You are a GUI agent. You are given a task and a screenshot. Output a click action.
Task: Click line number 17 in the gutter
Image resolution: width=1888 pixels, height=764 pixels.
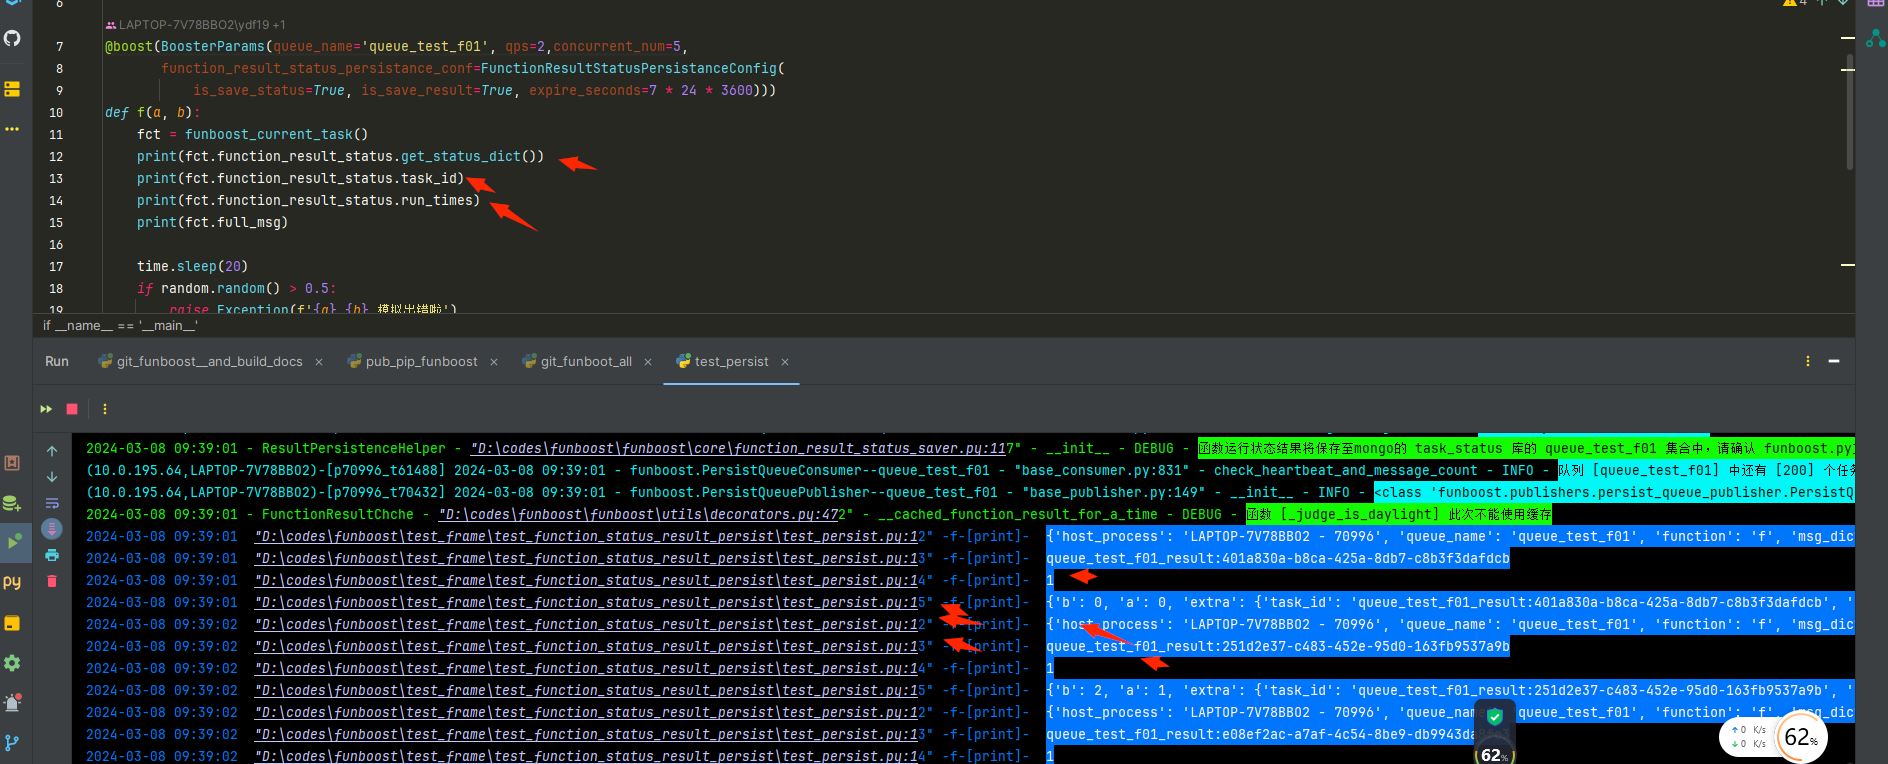[56, 267]
